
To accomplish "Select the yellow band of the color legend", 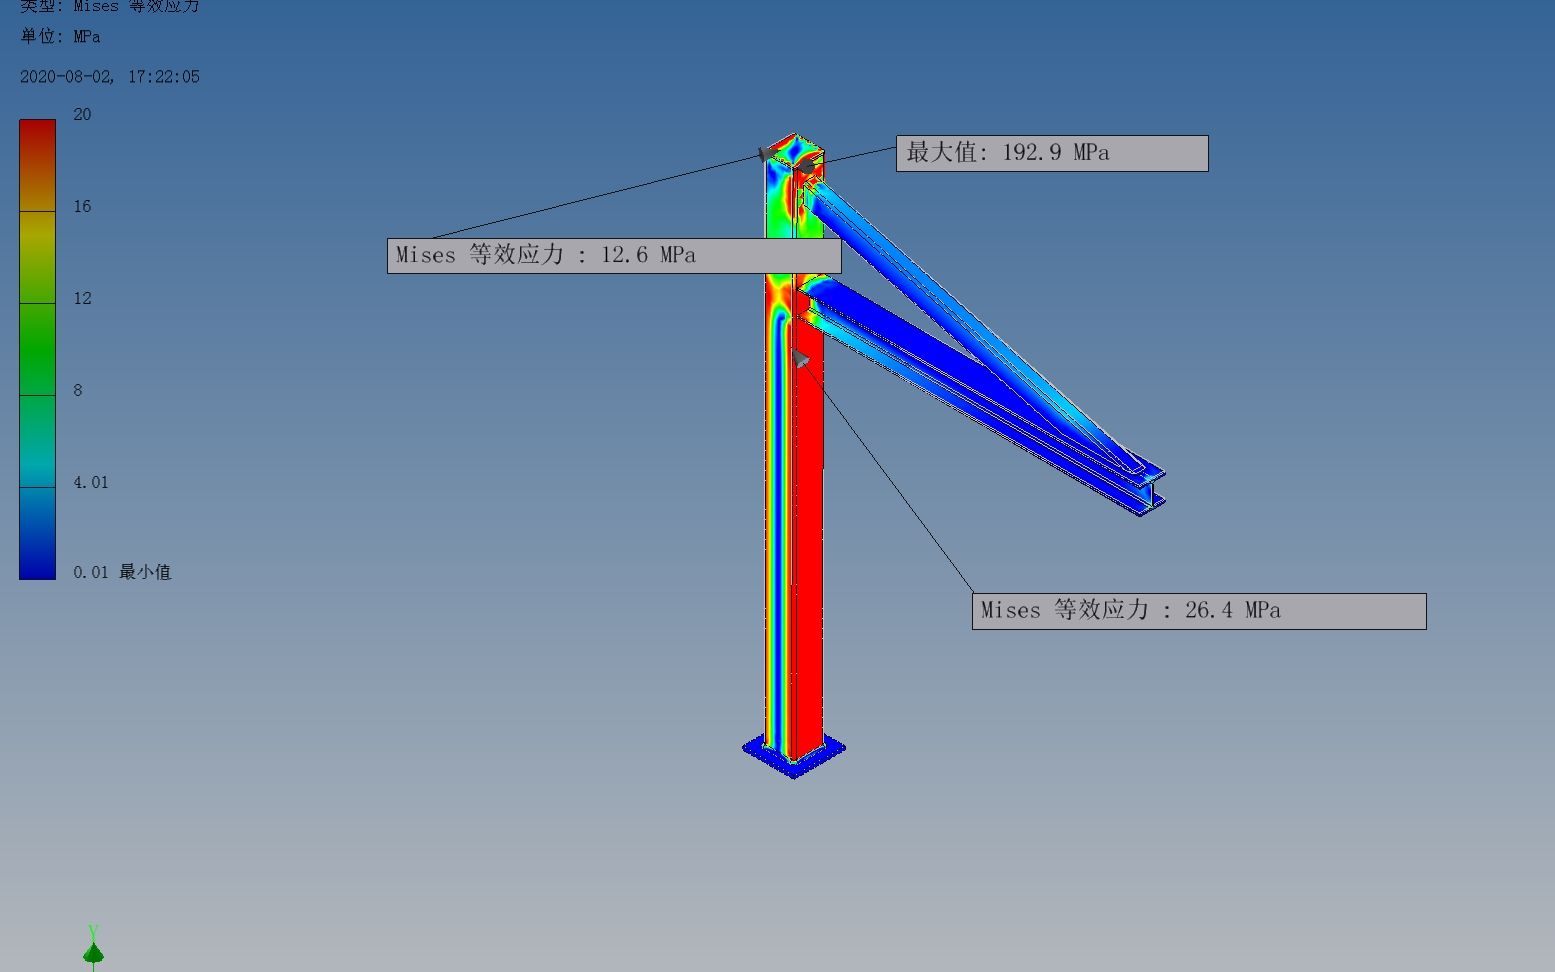I will point(38,257).
